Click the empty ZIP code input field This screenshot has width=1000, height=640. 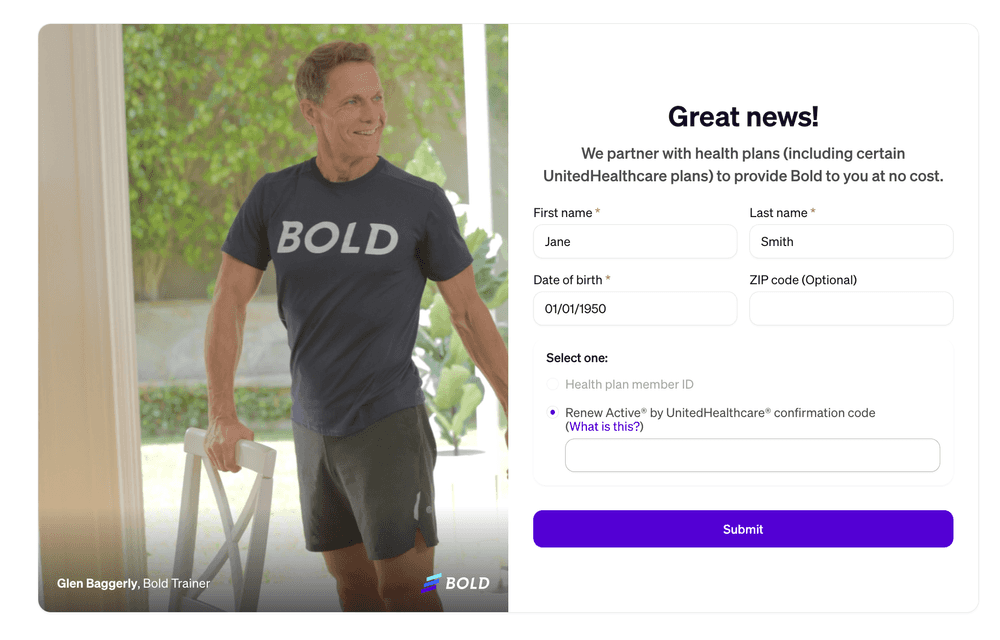tap(851, 309)
